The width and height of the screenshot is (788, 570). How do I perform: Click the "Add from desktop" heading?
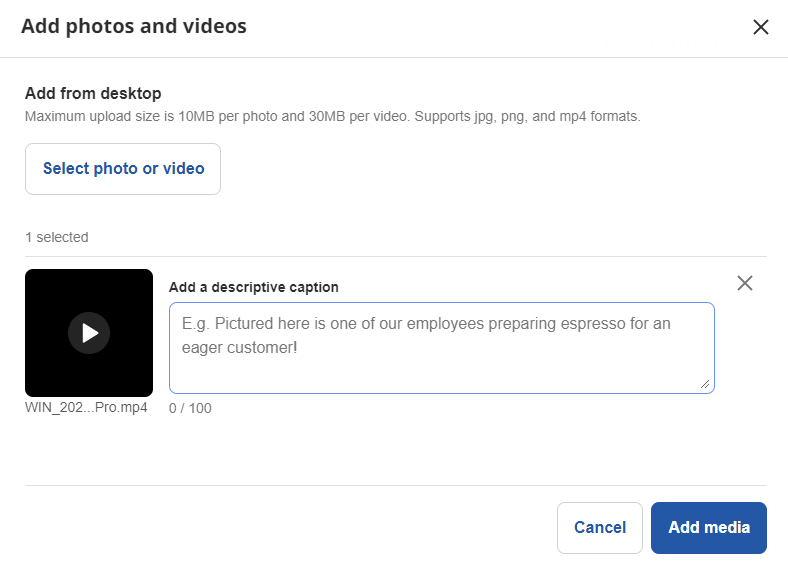click(x=93, y=94)
